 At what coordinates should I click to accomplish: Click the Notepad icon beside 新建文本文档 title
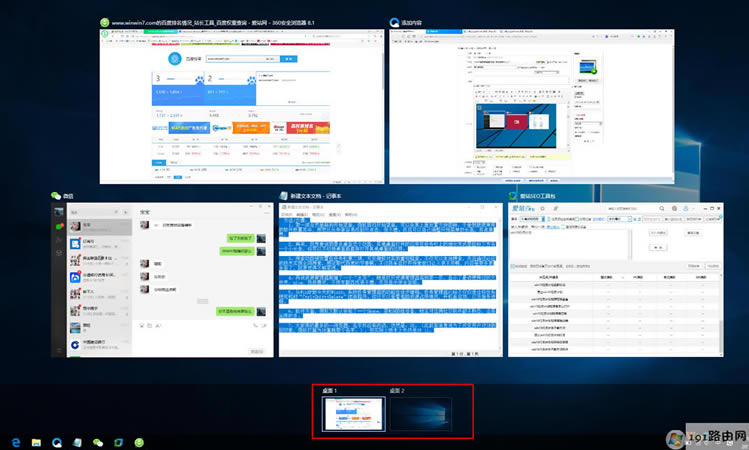point(283,196)
